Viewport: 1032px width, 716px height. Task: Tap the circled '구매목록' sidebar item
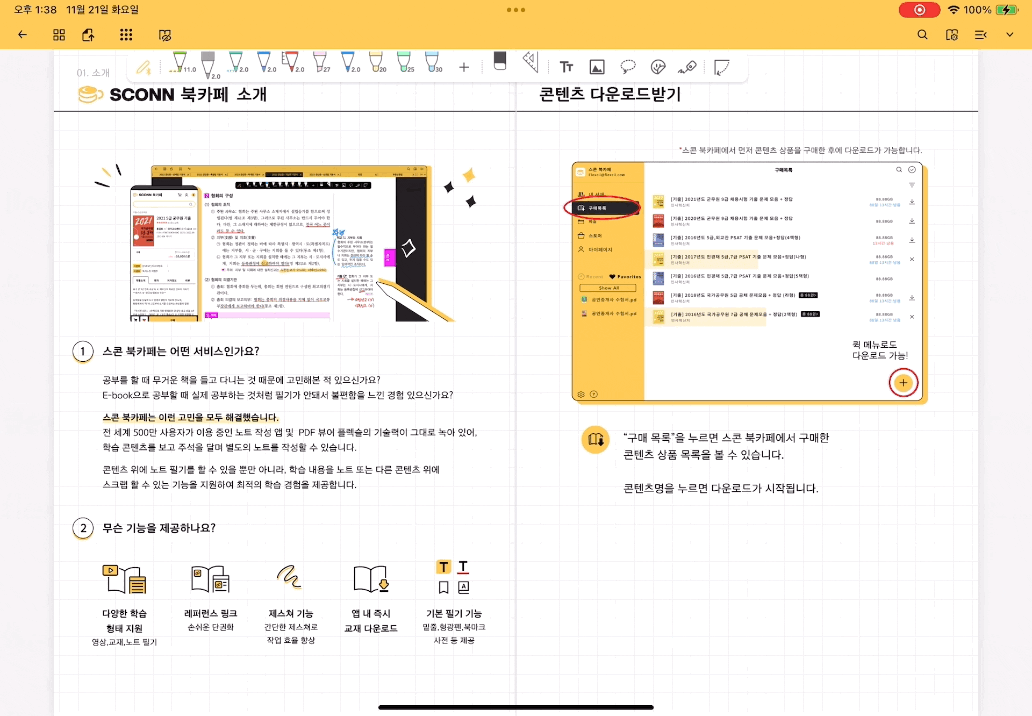point(602,208)
